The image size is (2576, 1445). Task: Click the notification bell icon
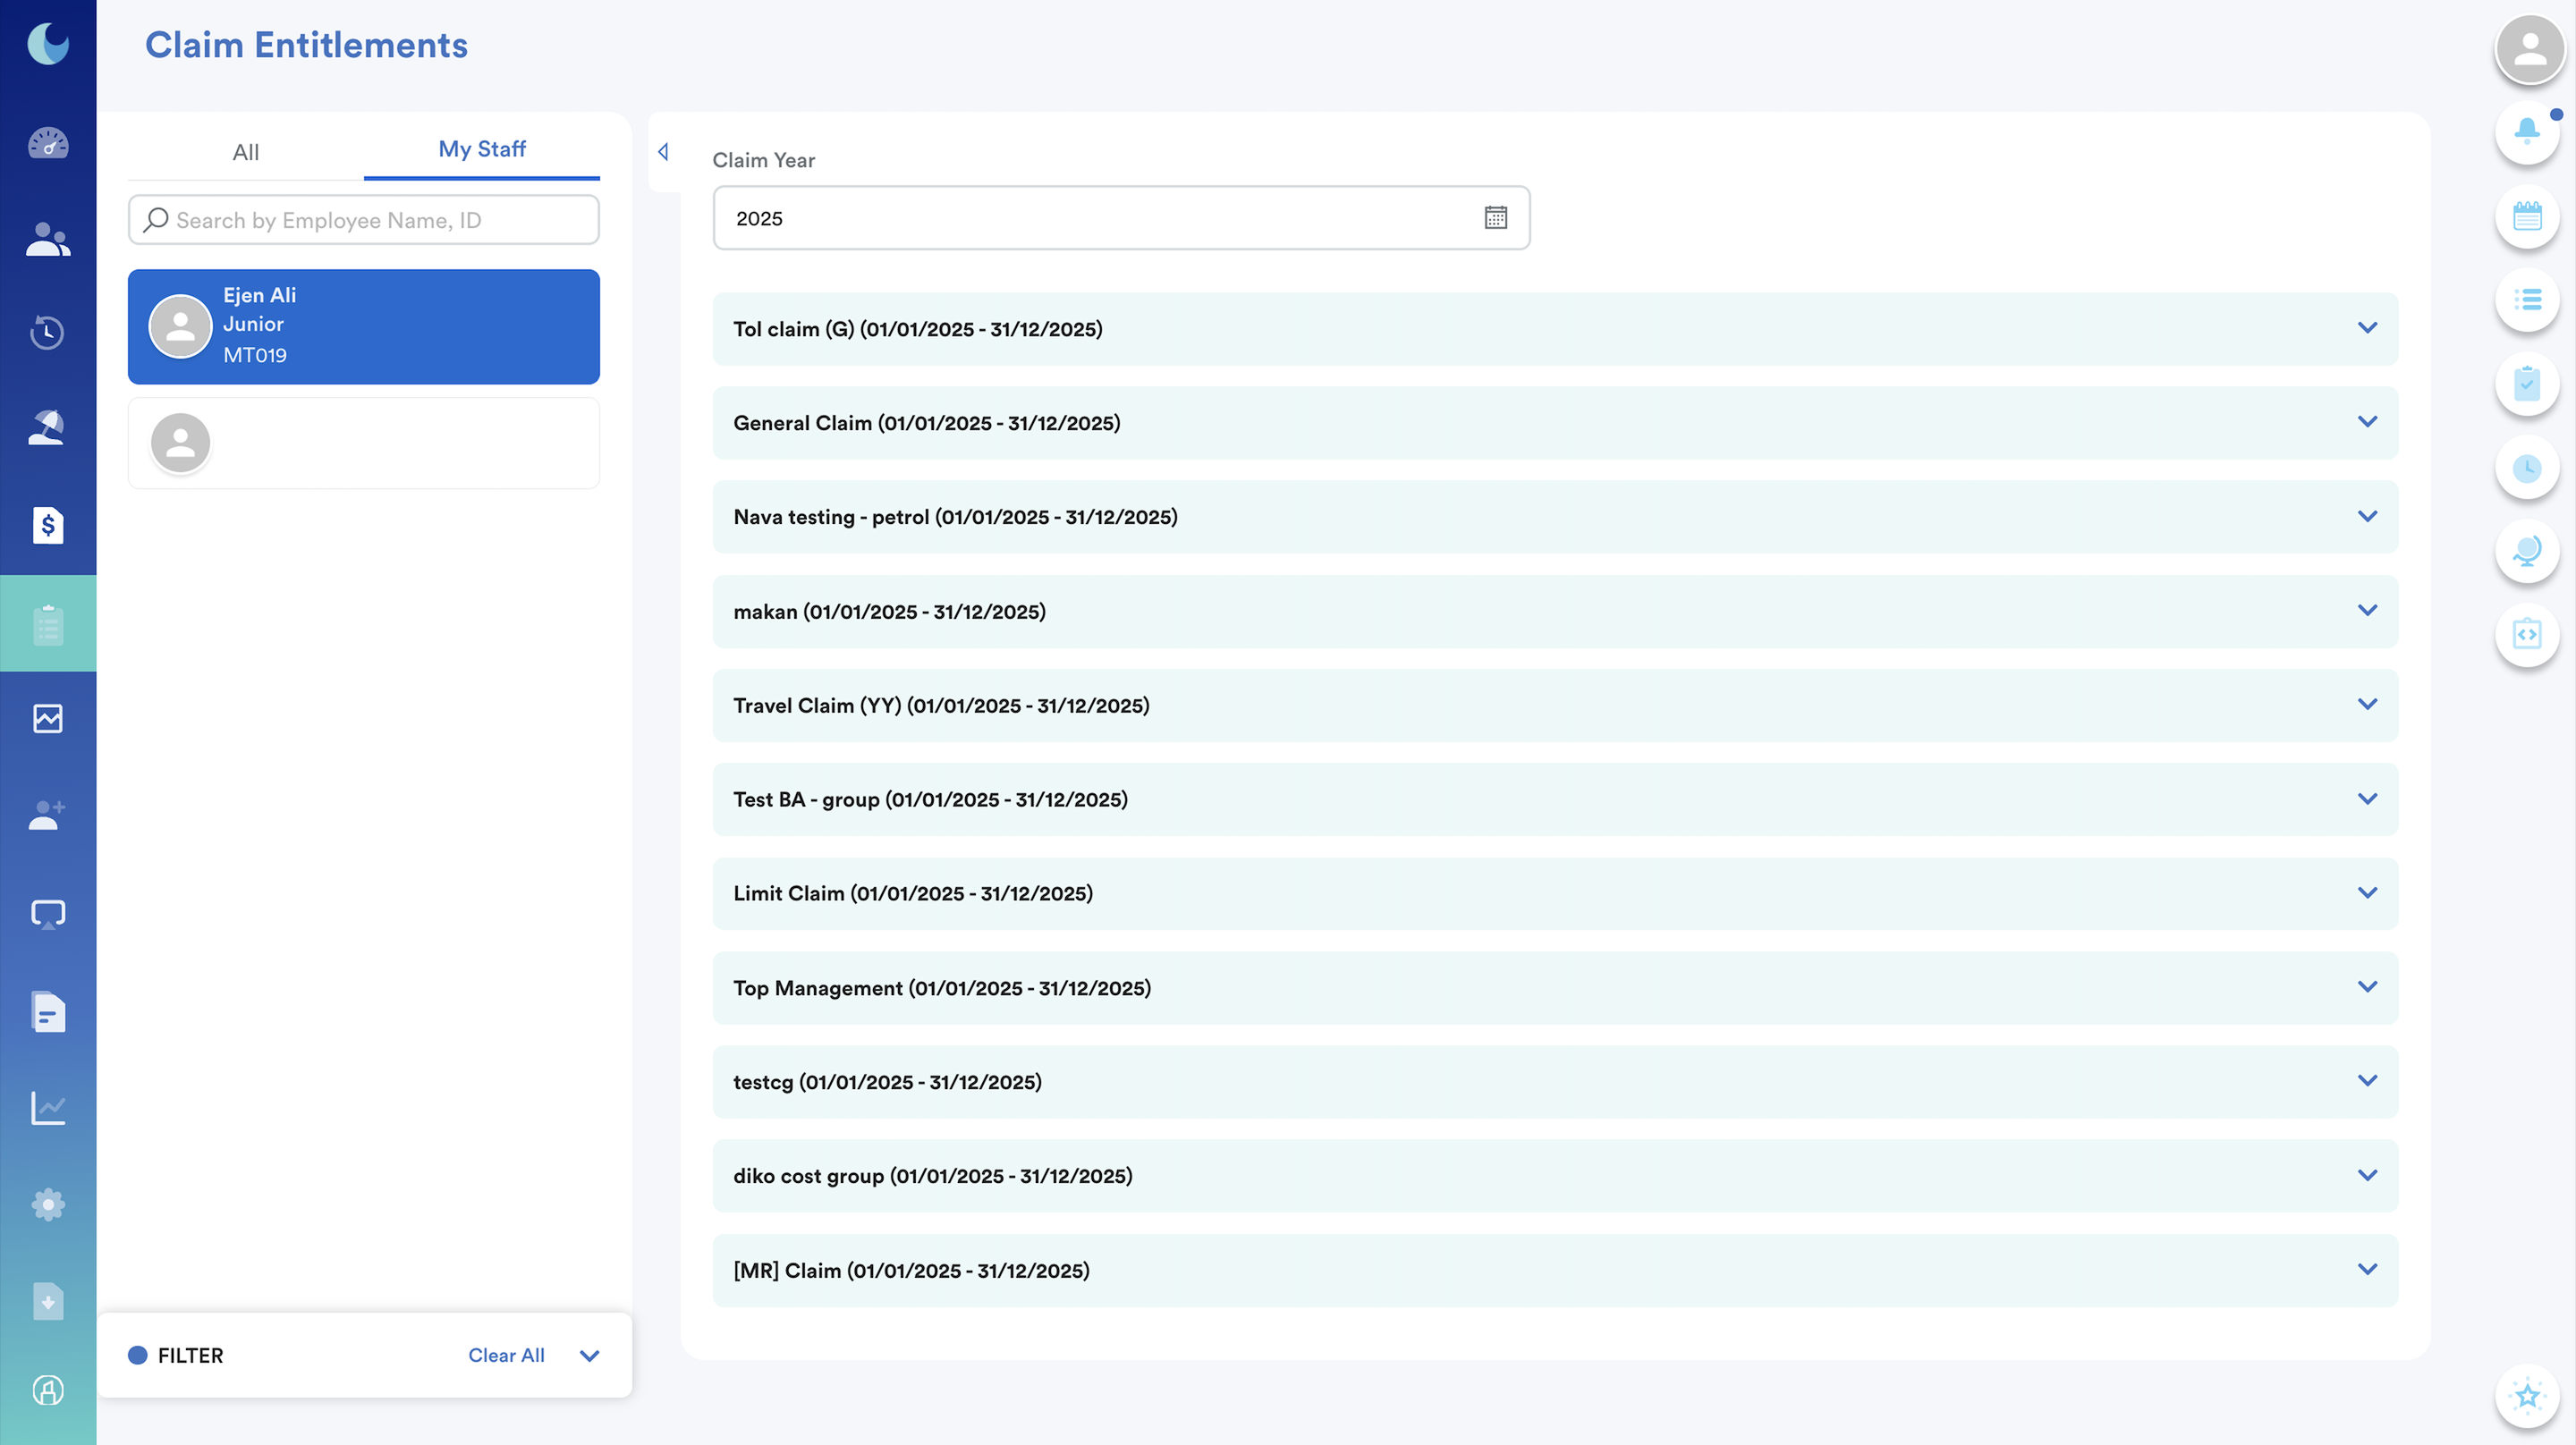click(x=2526, y=130)
